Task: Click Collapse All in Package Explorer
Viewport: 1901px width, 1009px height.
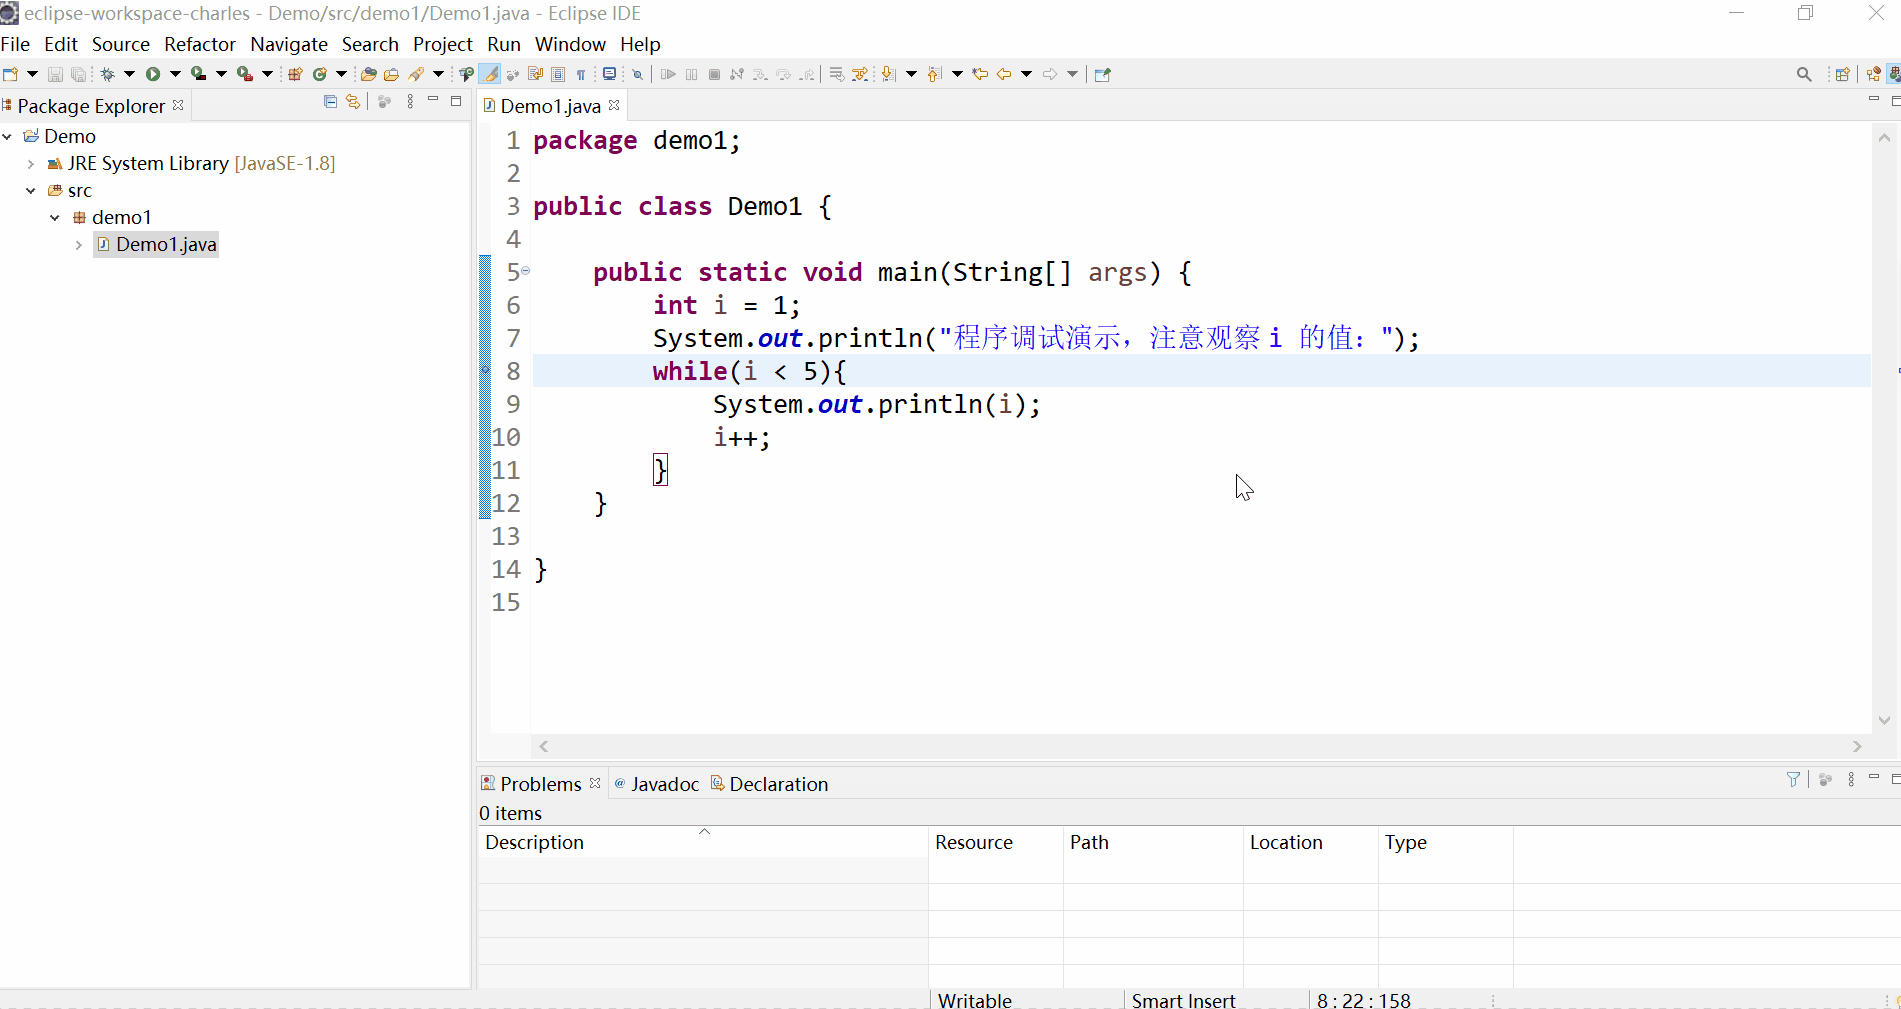Action: pos(330,102)
